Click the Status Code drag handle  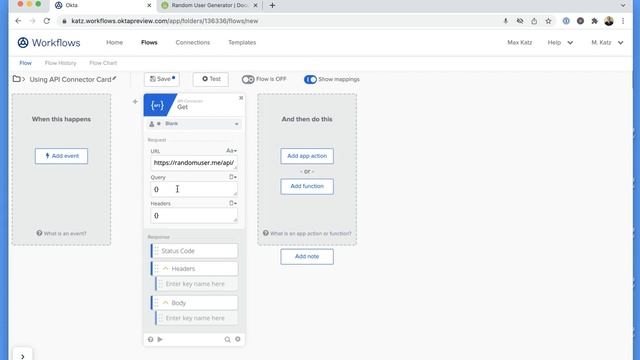coord(157,251)
